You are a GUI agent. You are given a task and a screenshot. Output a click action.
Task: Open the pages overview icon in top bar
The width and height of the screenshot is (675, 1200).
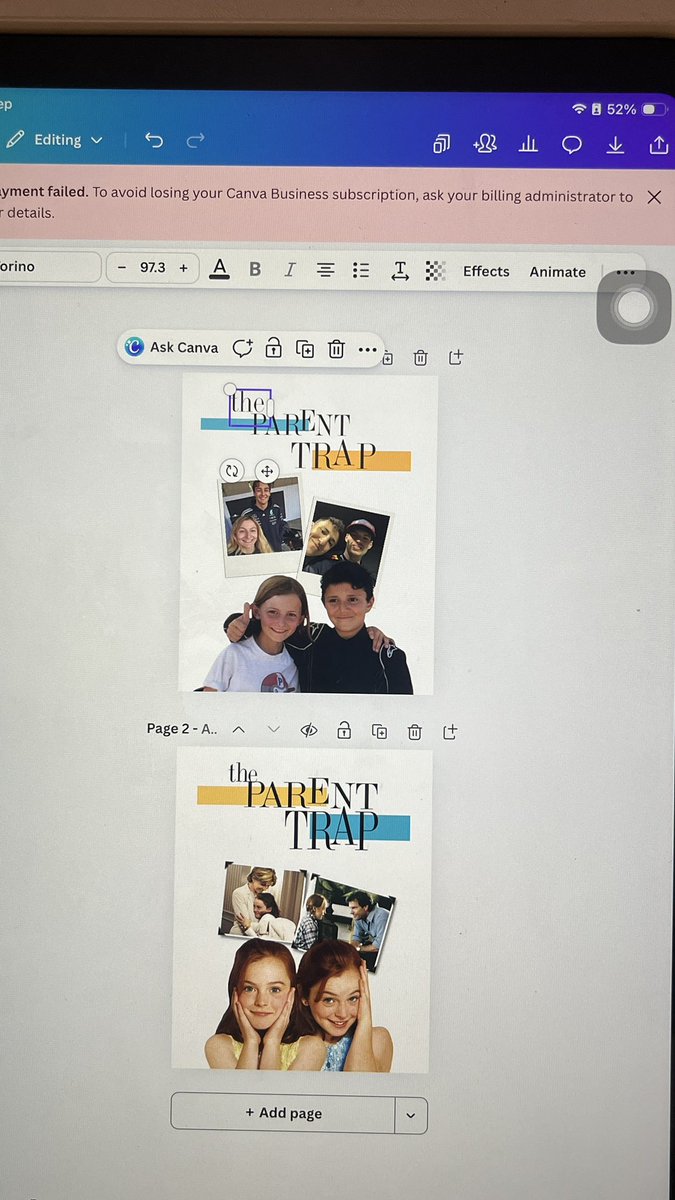[441, 144]
